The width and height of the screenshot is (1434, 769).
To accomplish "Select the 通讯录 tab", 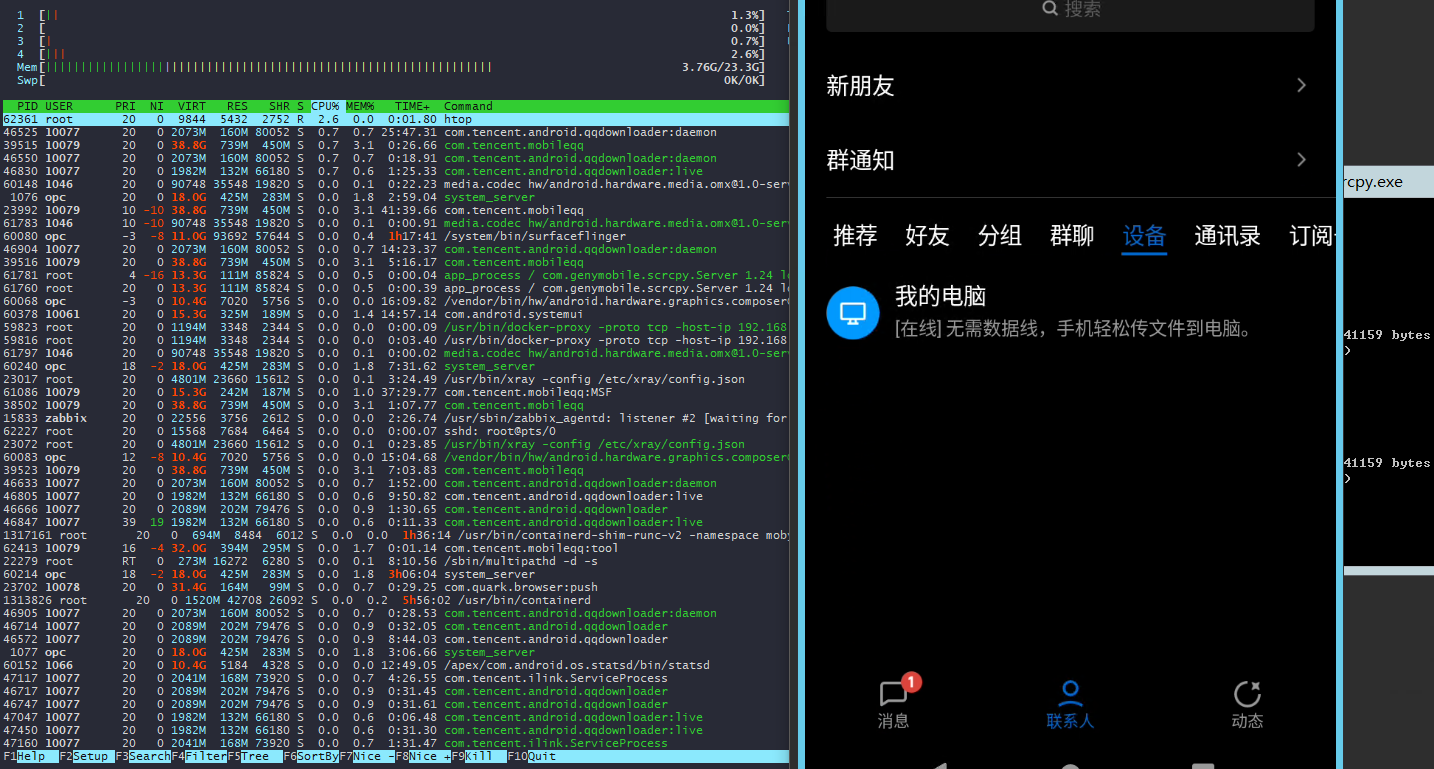I will click(x=1227, y=236).
